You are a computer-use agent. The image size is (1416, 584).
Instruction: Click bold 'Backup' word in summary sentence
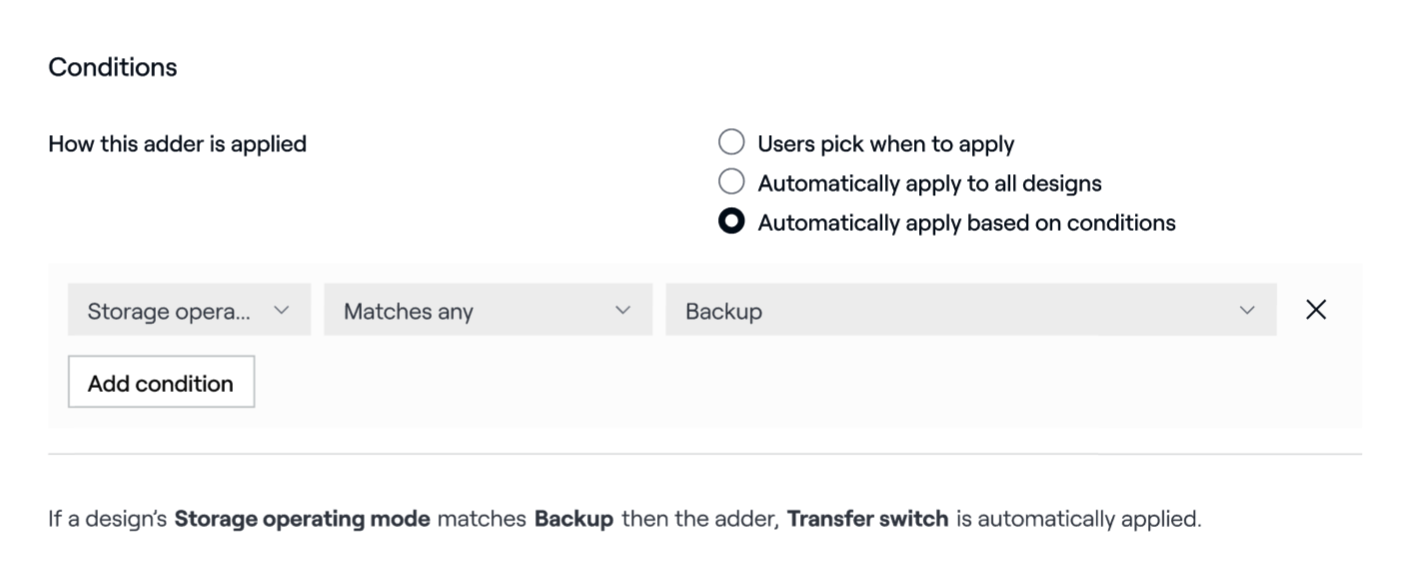point(573,519)
